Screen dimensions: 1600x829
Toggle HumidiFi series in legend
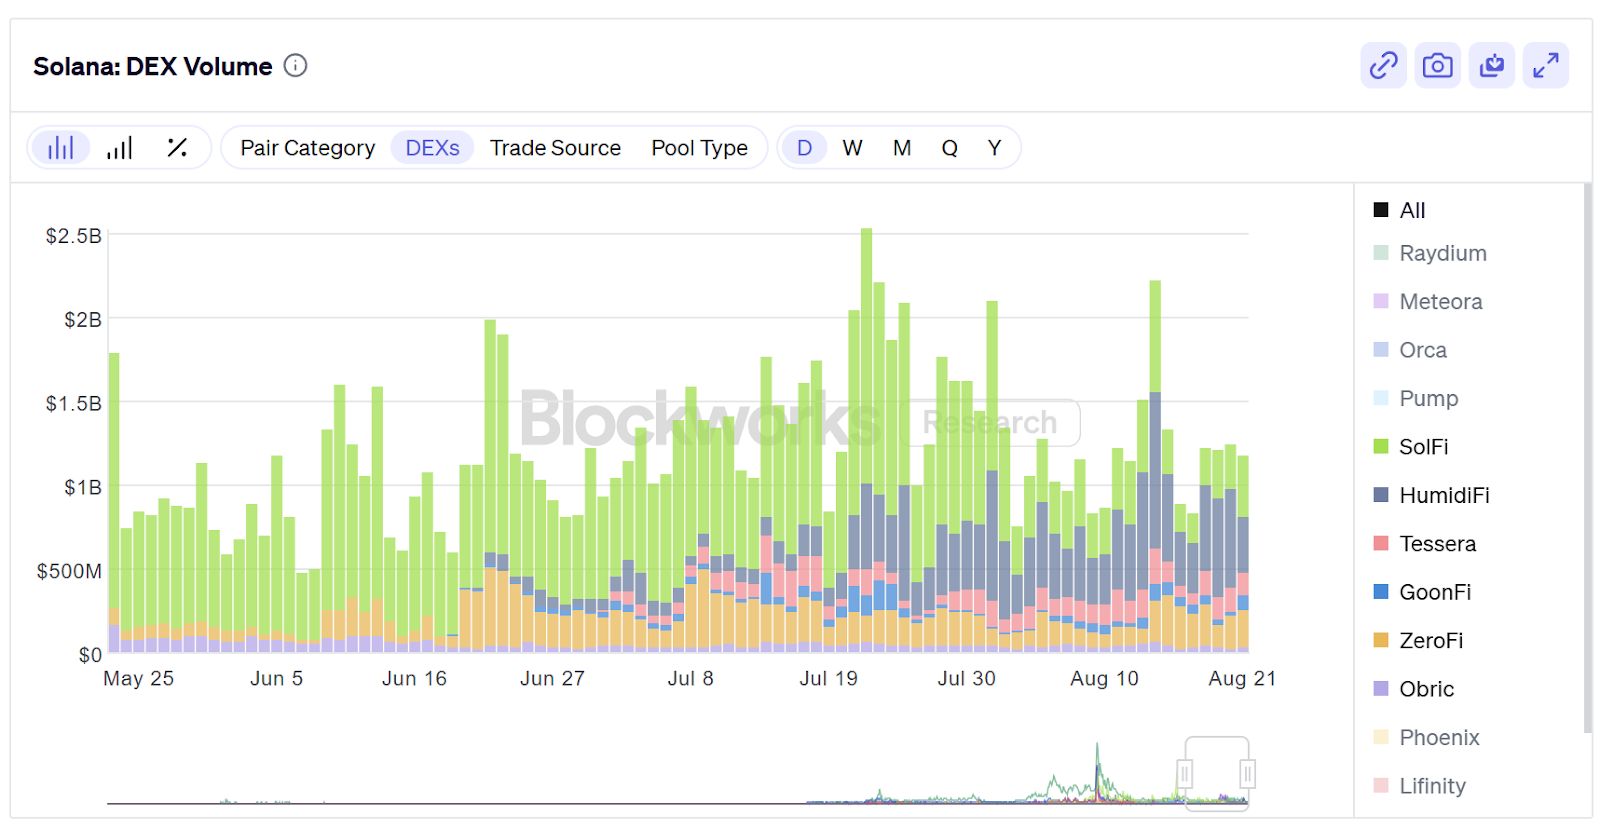point(1432,495)
